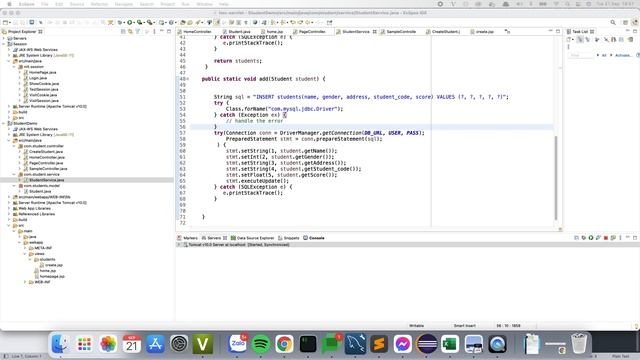Click the Debug server icon in Servers view
The height and width of the screenshot is (360, 640).
(584, 238)
